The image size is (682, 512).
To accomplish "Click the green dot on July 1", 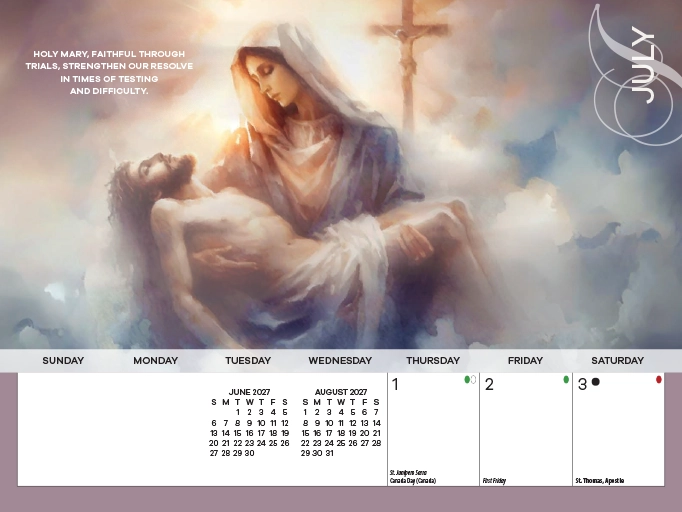I will click(467, 380).
